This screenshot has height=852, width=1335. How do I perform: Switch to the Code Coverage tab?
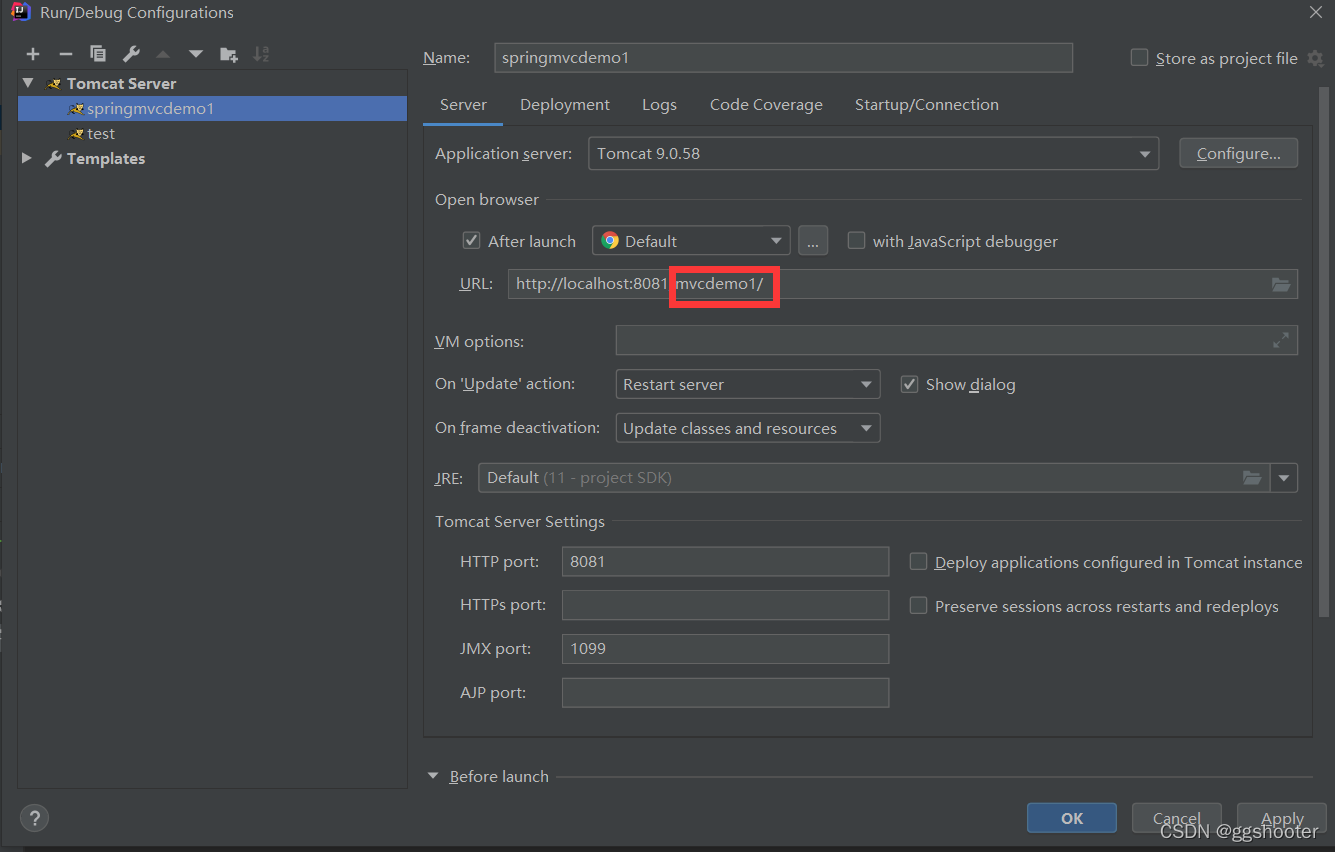coord(766,105)
